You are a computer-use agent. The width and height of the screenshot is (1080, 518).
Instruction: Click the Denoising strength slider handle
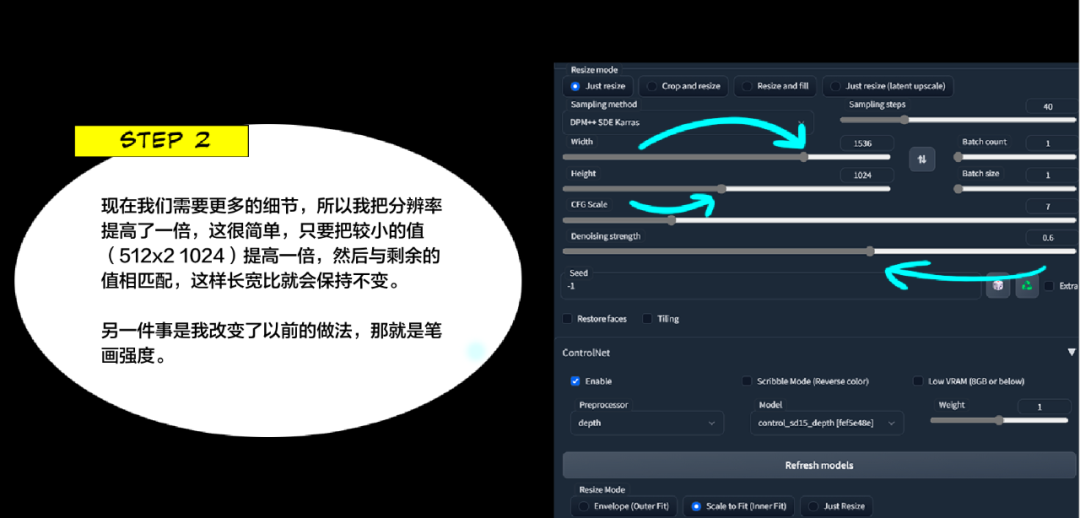[871, 251]
